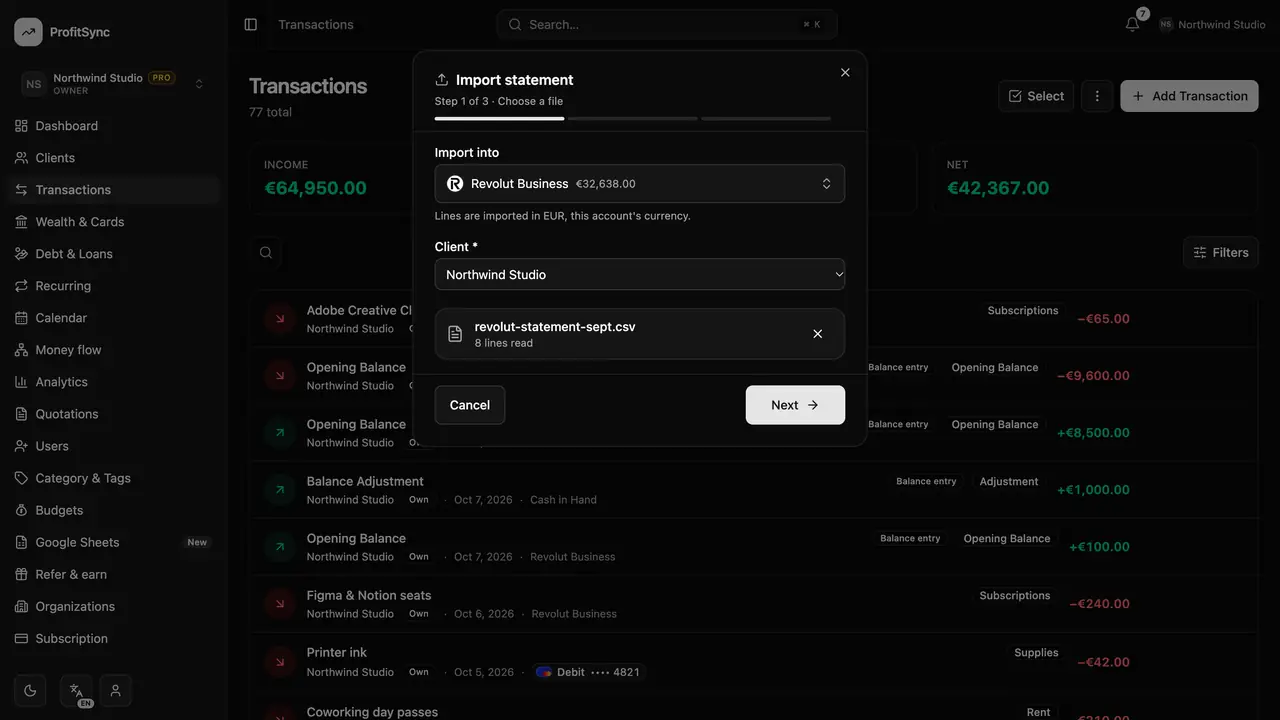The height and width of the screenshot is (720, 1280).
Task: Open language switcher icon
Action: tap(77, 690)
